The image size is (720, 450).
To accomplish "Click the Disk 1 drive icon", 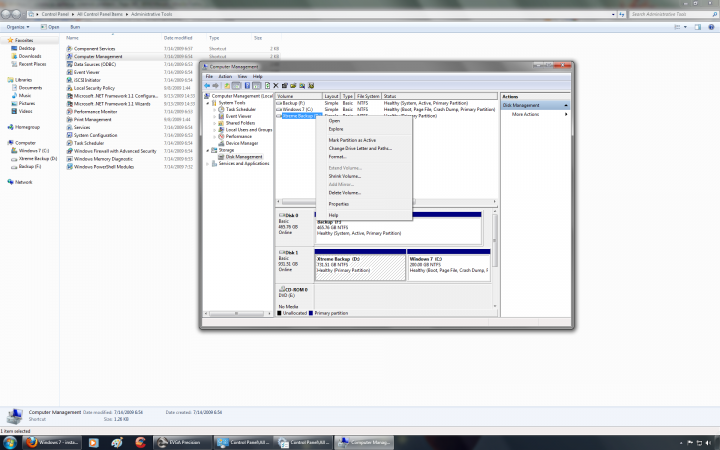I will click(282, 252).
